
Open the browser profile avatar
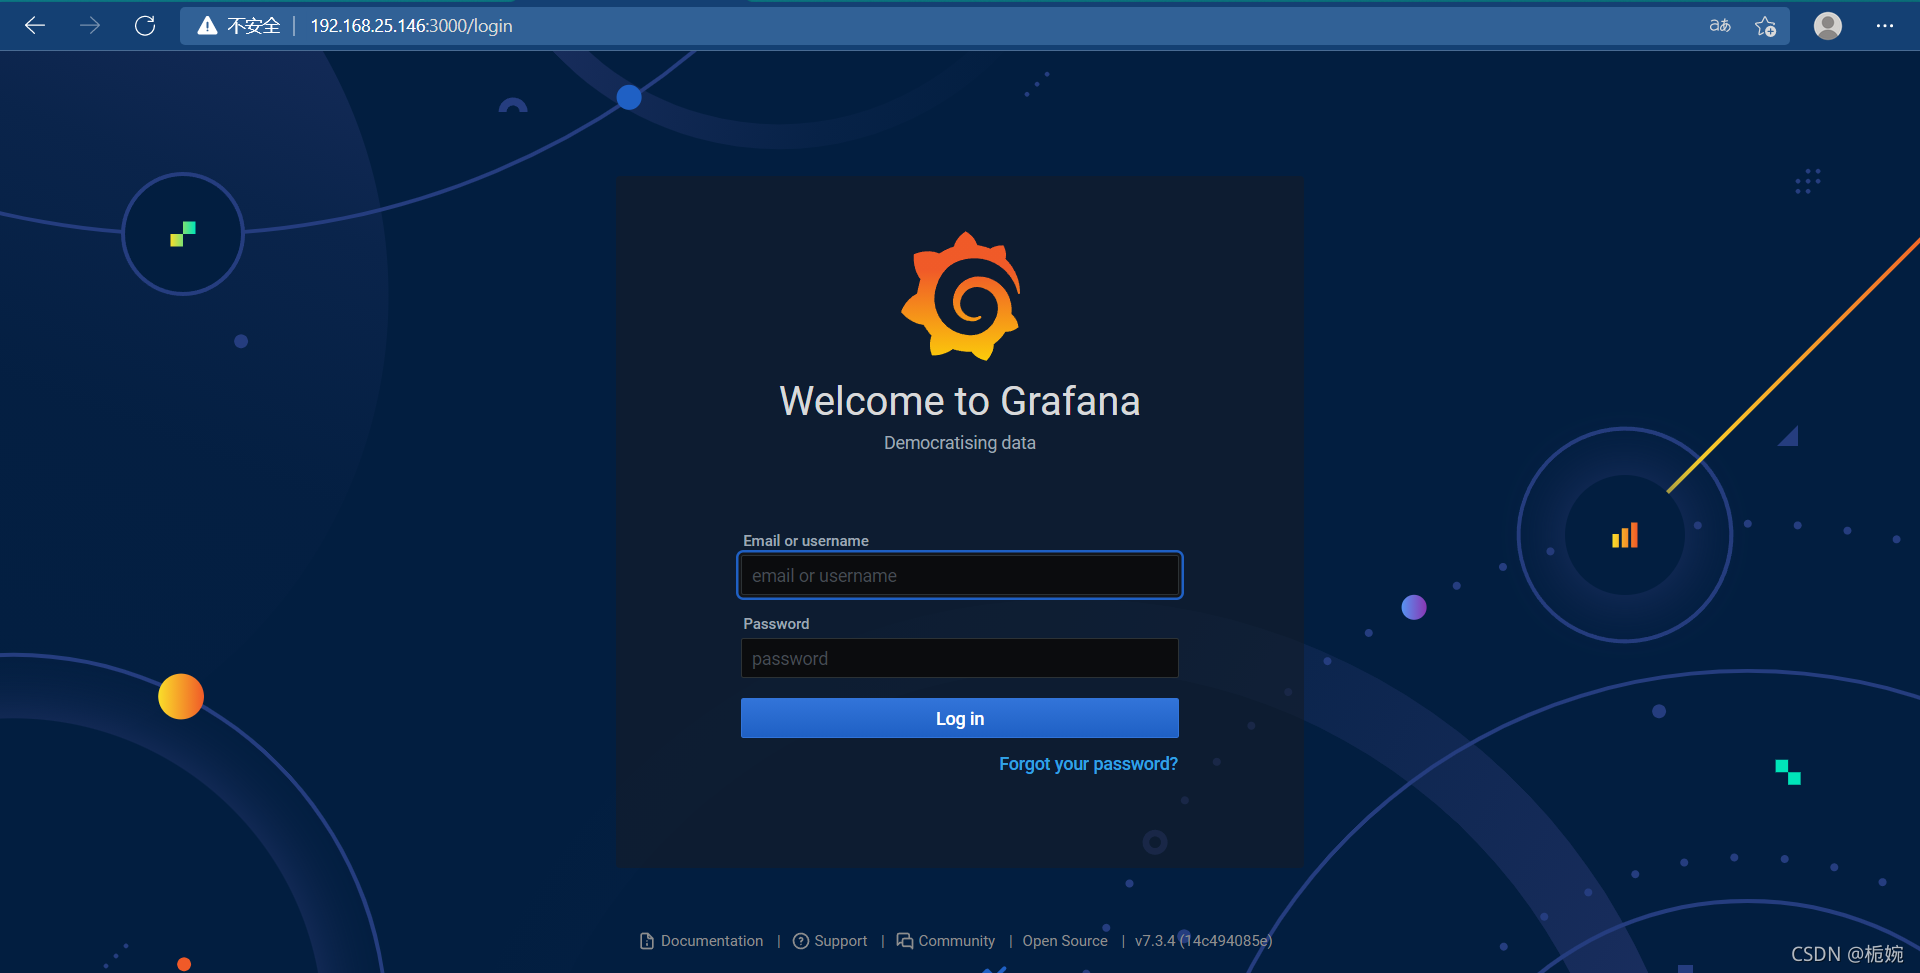[x=1828, y=26]
